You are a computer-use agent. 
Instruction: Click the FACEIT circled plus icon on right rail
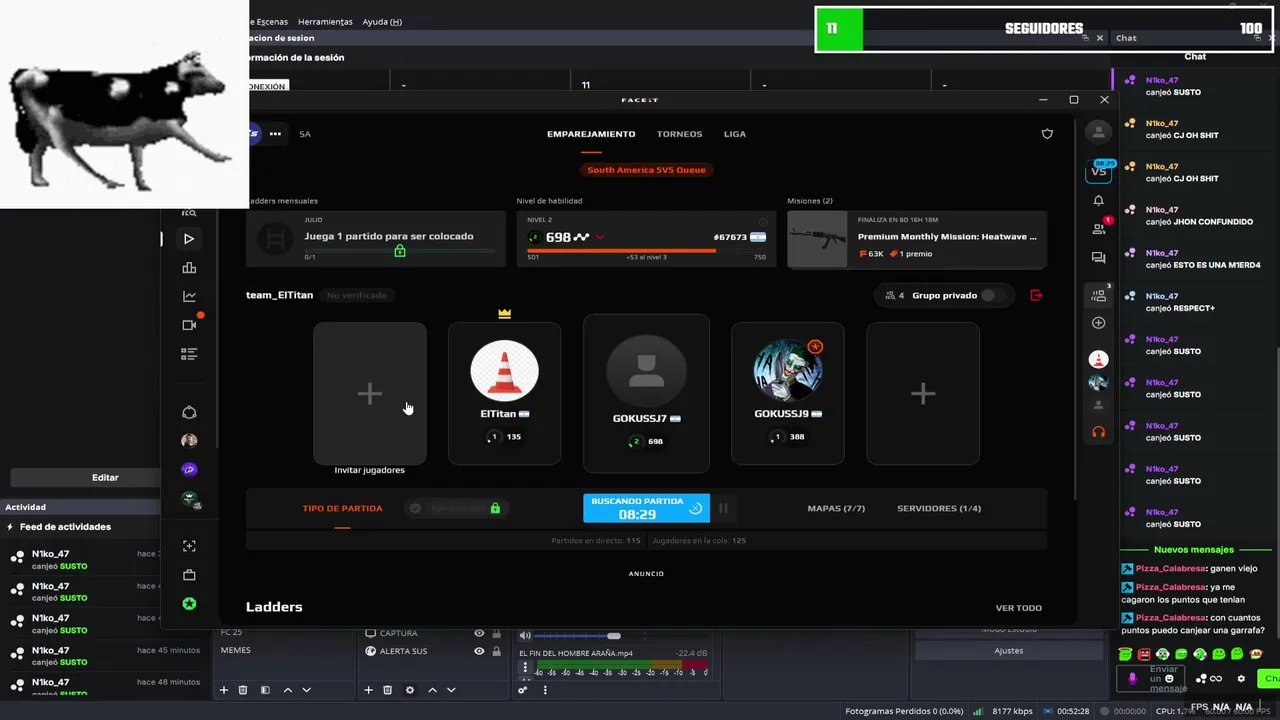tap(1098, 323)
